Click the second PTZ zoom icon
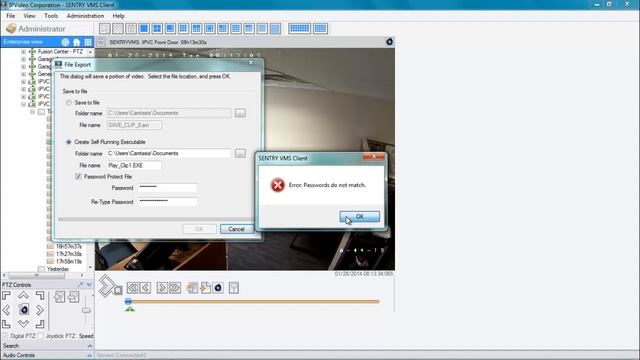 click(74, 297)
